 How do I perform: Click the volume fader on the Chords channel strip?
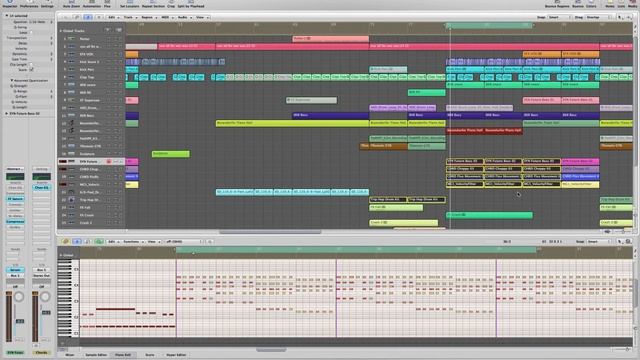pos(46,313)
